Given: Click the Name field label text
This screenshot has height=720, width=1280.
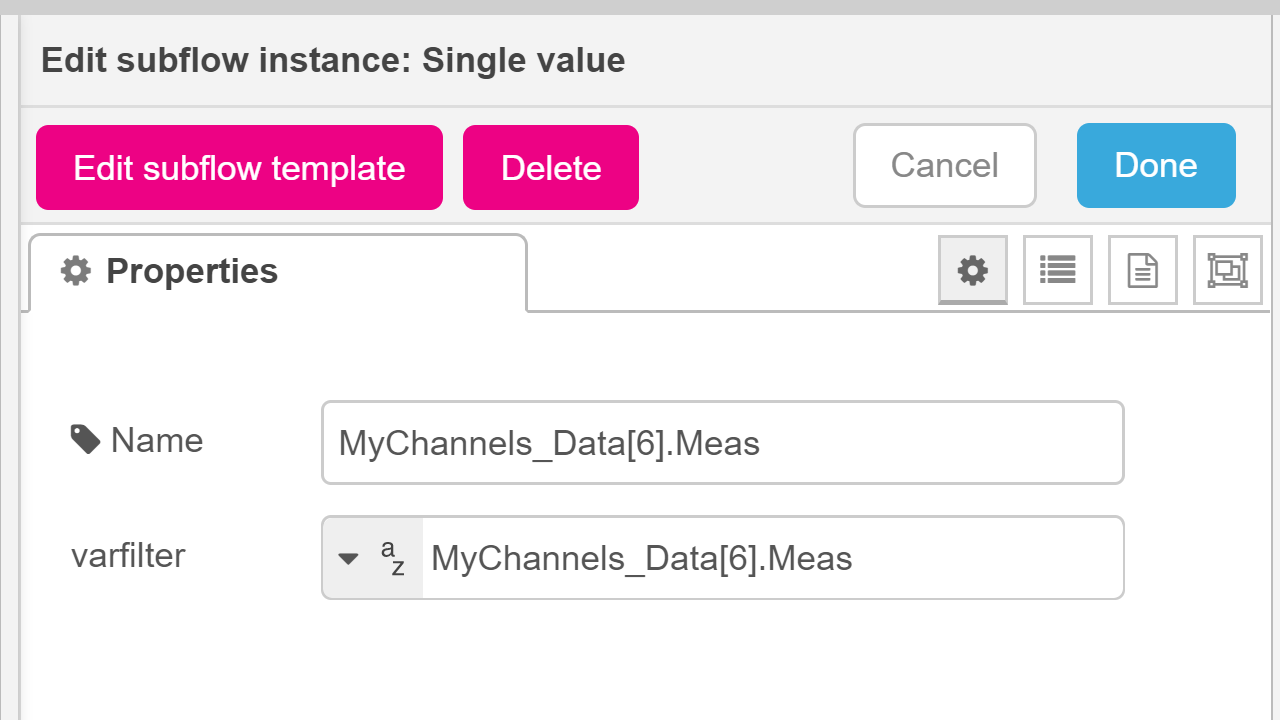Looking at the screenshot, I should pos(157,440).
